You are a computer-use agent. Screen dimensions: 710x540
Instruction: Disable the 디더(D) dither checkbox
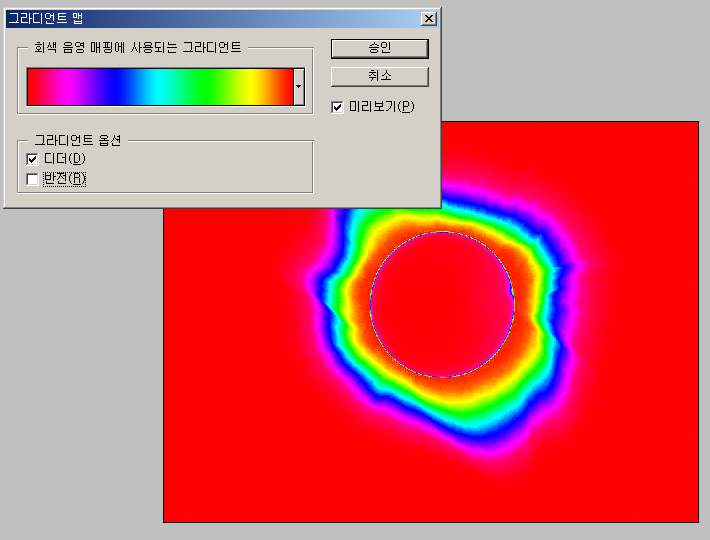pos(32,159)
